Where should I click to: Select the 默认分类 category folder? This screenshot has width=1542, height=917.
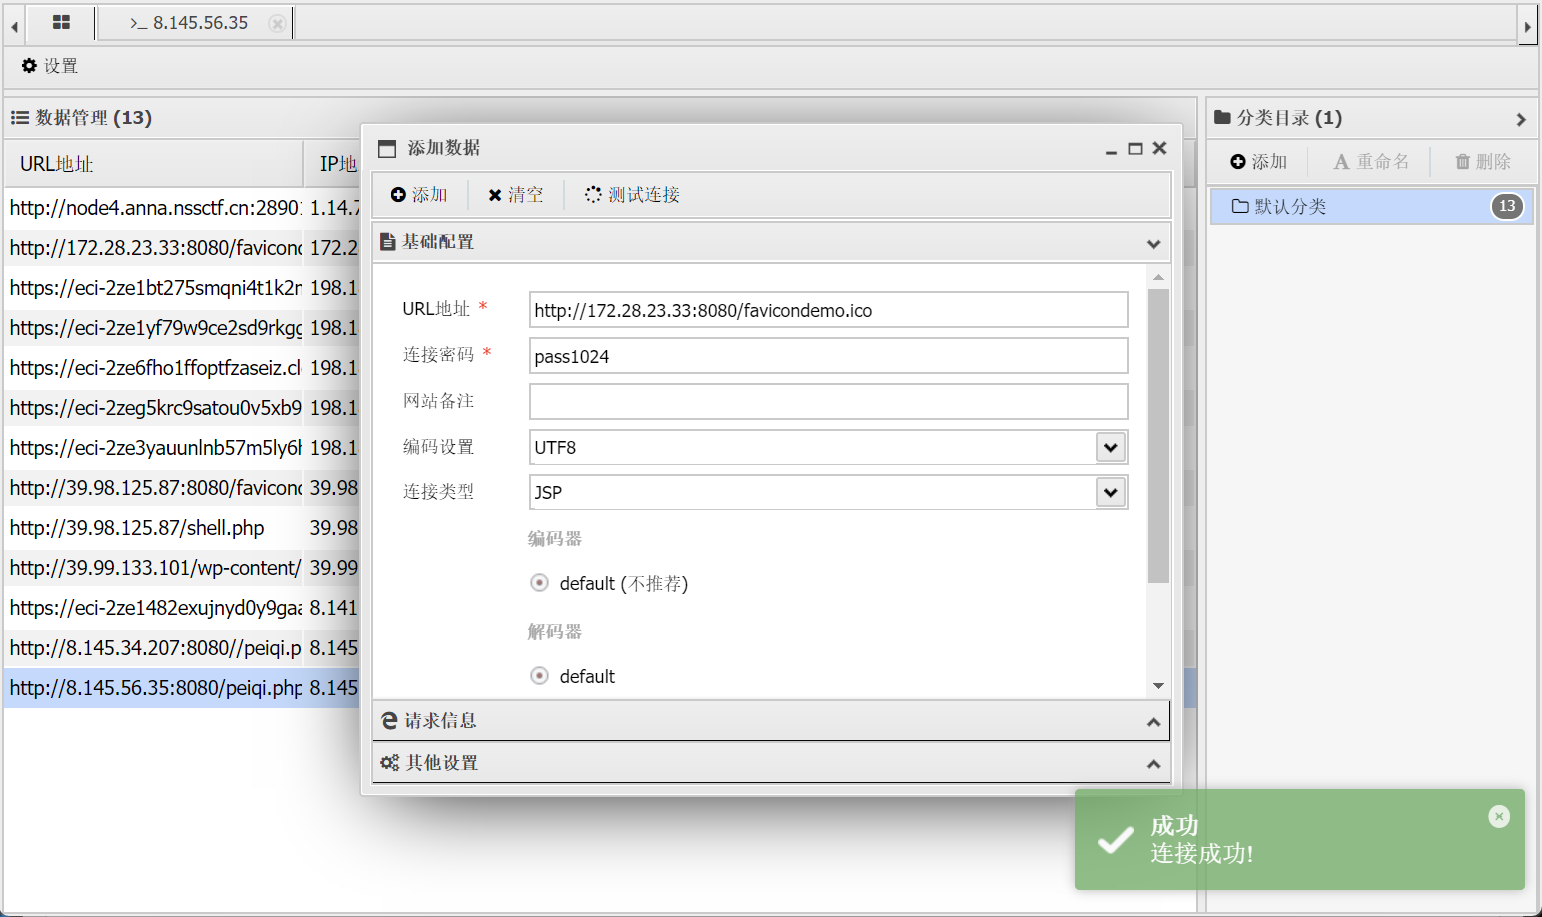click(x=1290, y=207)
